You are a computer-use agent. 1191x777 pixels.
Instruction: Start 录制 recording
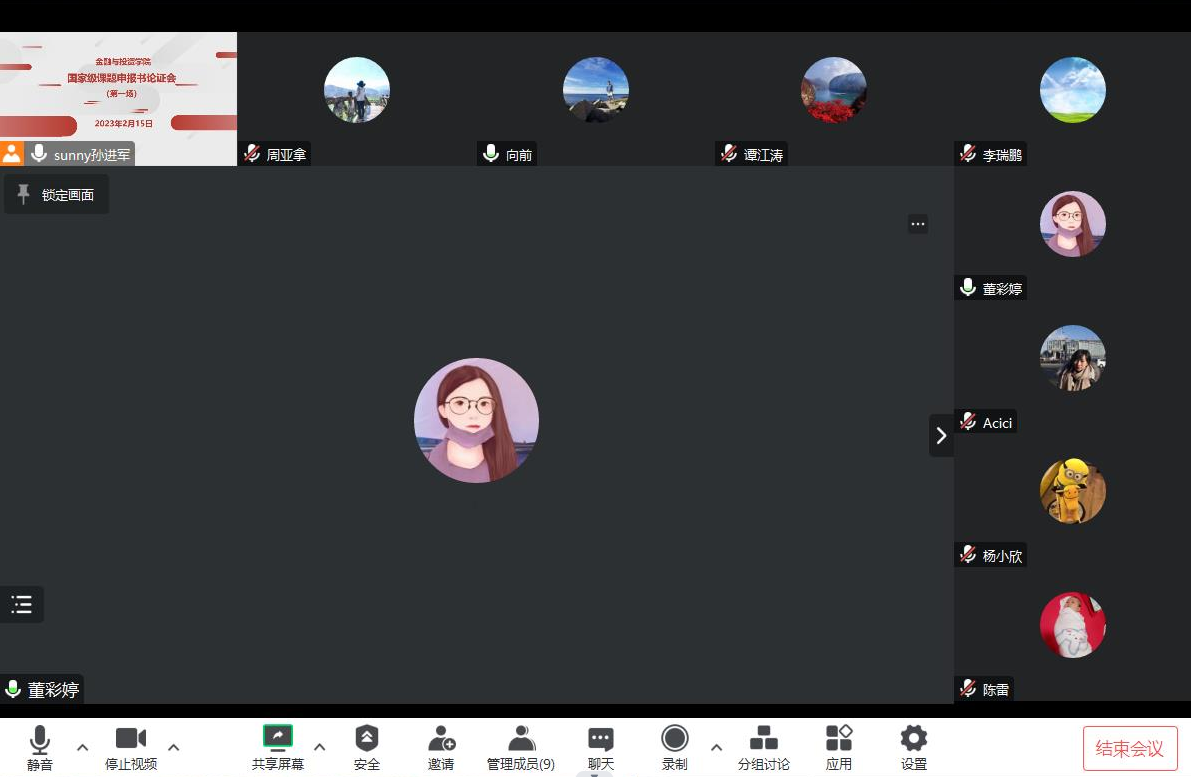point(675,740)
